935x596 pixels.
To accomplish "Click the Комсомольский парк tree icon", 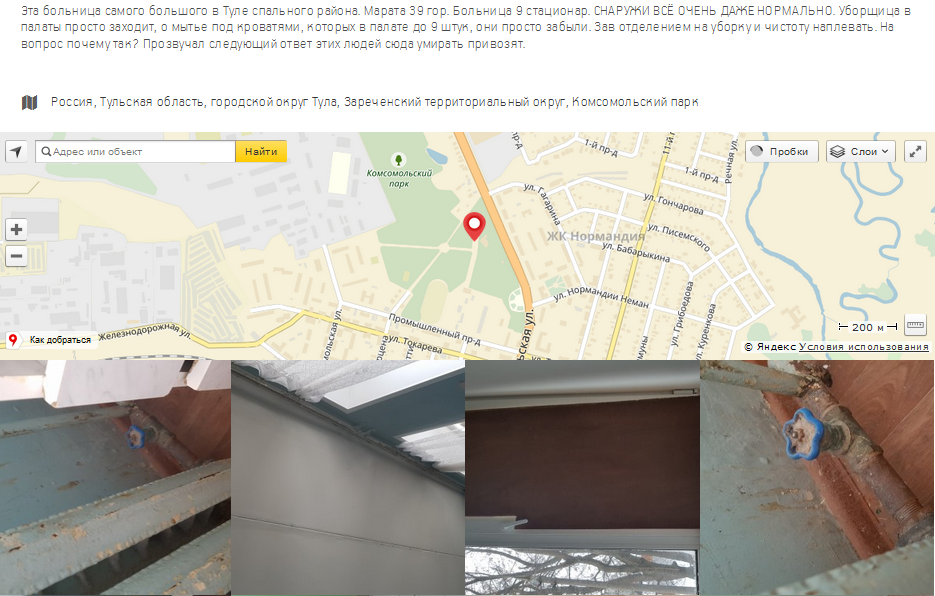I will coord(398,160).
